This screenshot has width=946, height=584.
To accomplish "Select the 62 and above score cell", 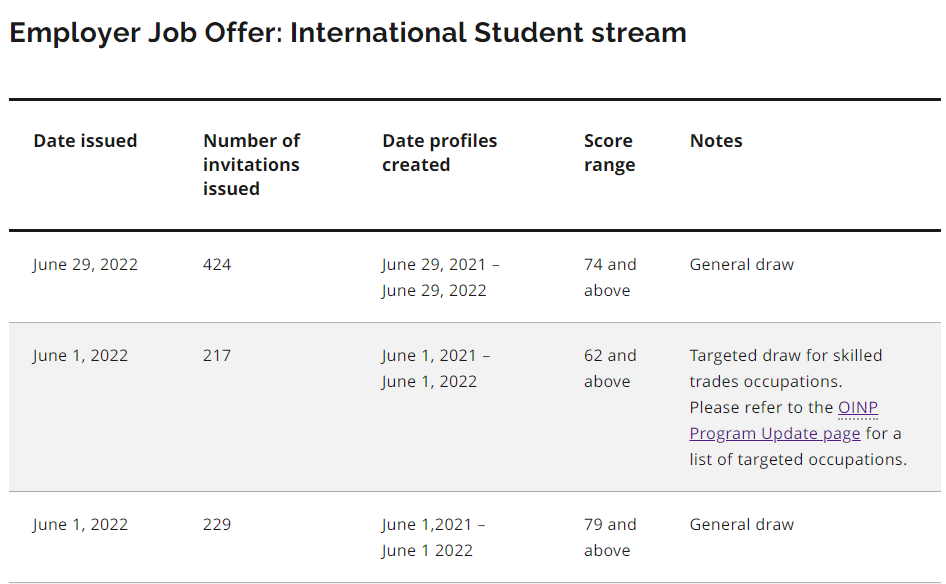I will [610, 369].
